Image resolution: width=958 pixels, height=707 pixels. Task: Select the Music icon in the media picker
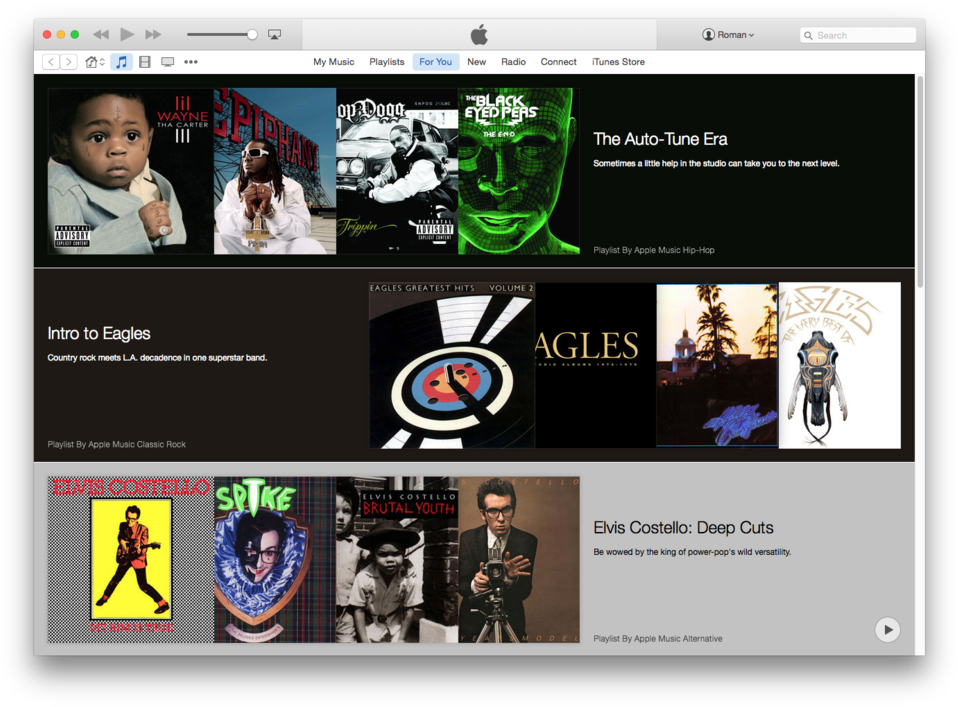coord(122,61)
